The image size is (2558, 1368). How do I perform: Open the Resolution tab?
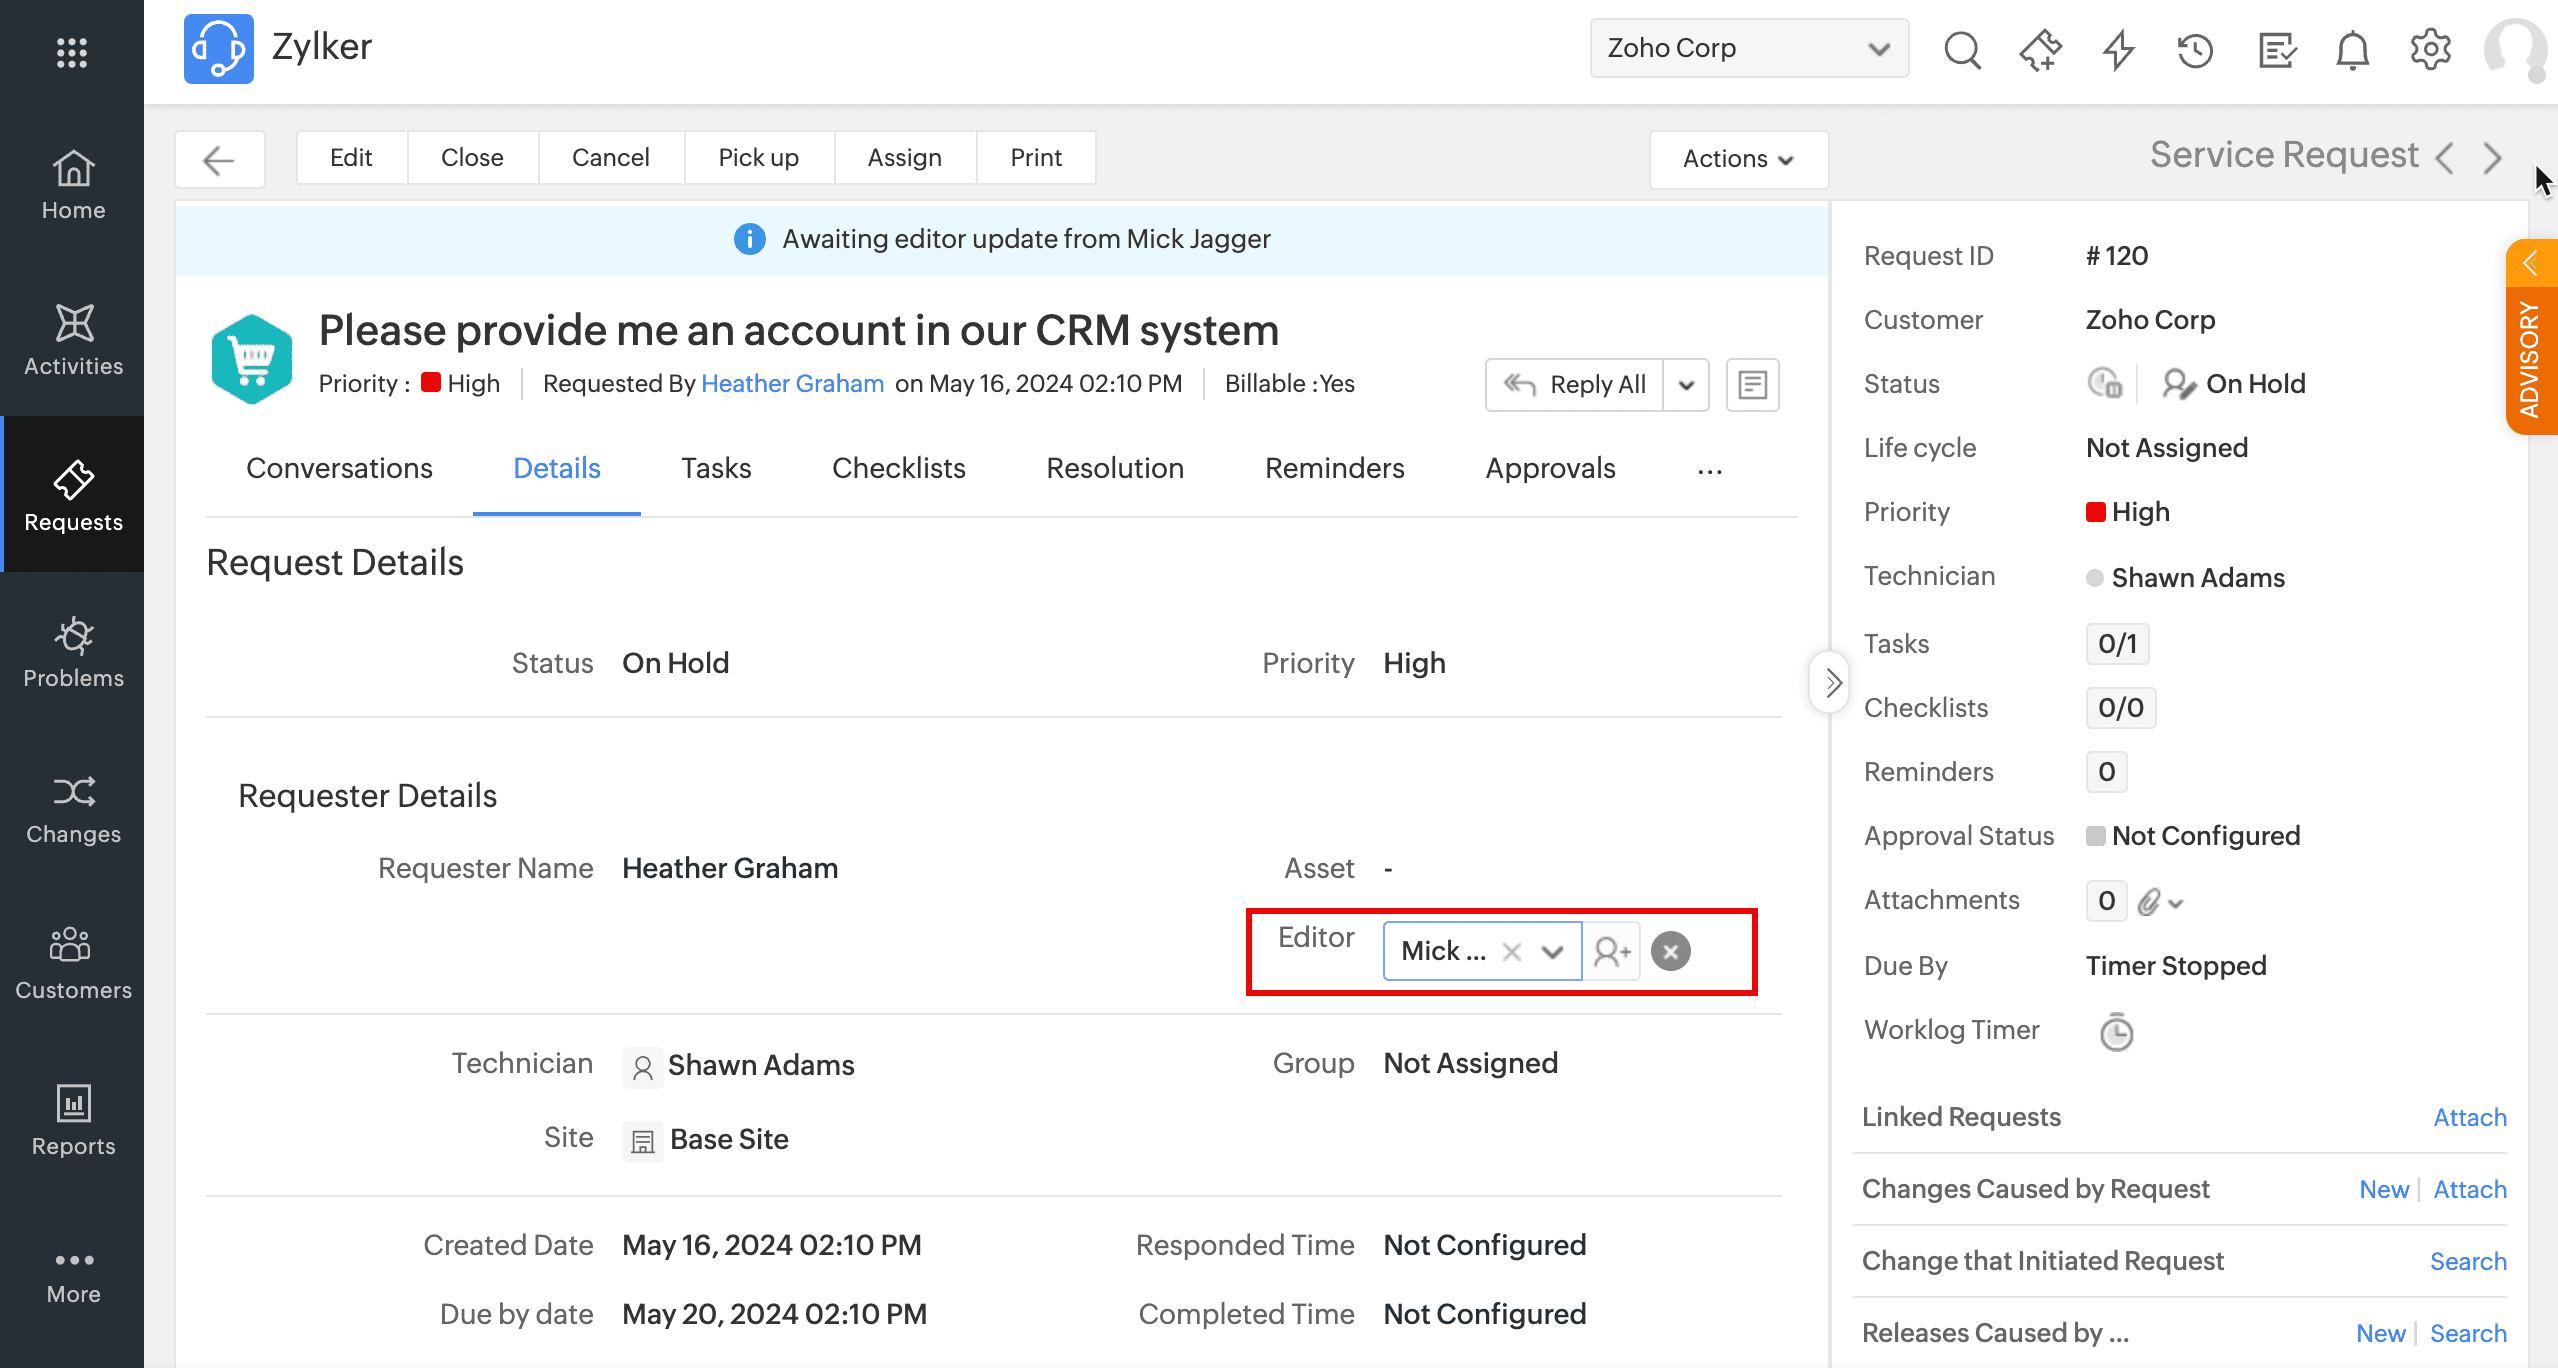point(1114,468)
